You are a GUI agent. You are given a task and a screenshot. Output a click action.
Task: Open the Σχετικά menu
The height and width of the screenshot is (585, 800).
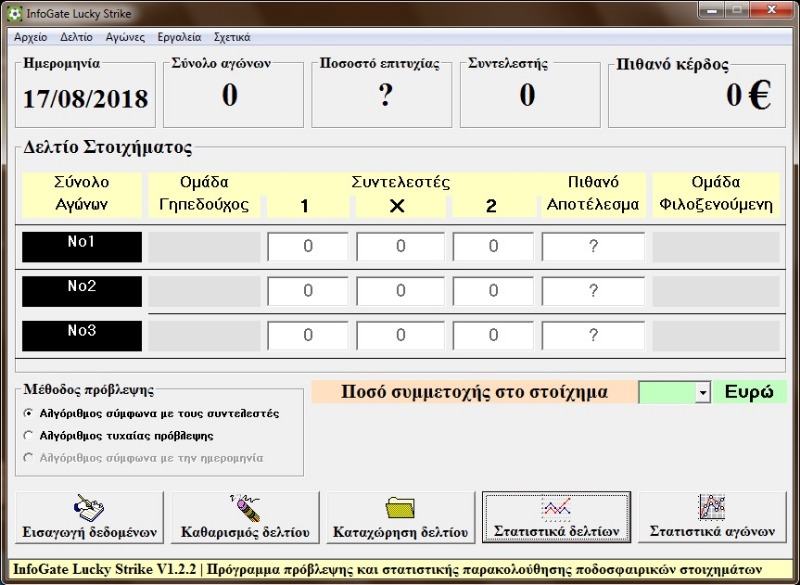point(232,37)
